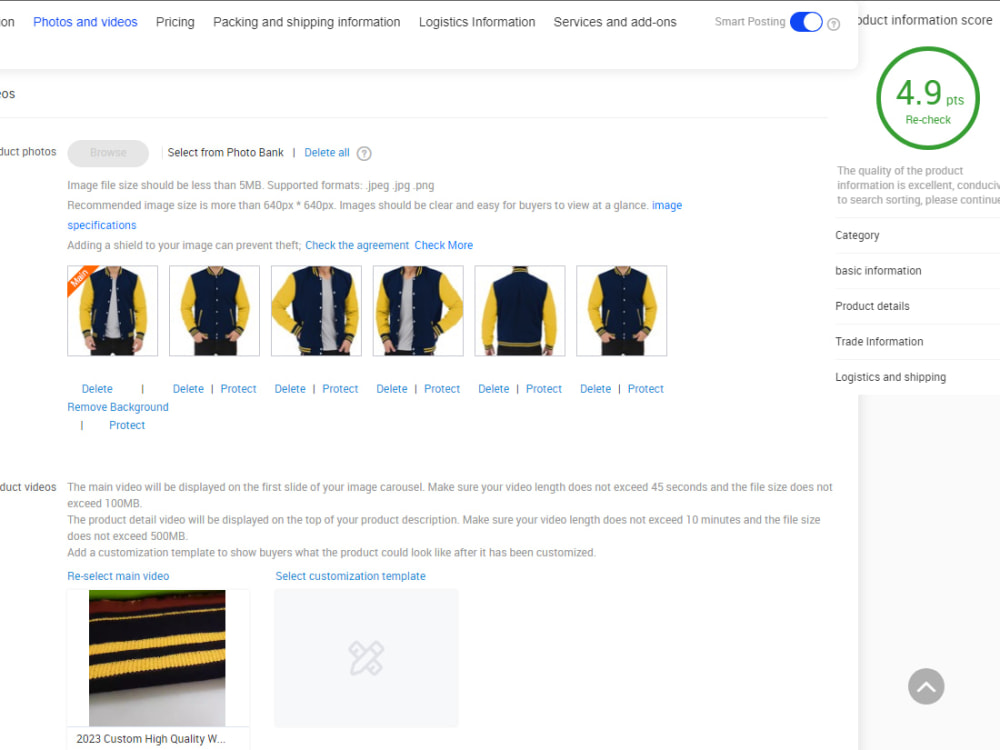
Task: Open the main video thumbnail
Action: coord(157,658)
